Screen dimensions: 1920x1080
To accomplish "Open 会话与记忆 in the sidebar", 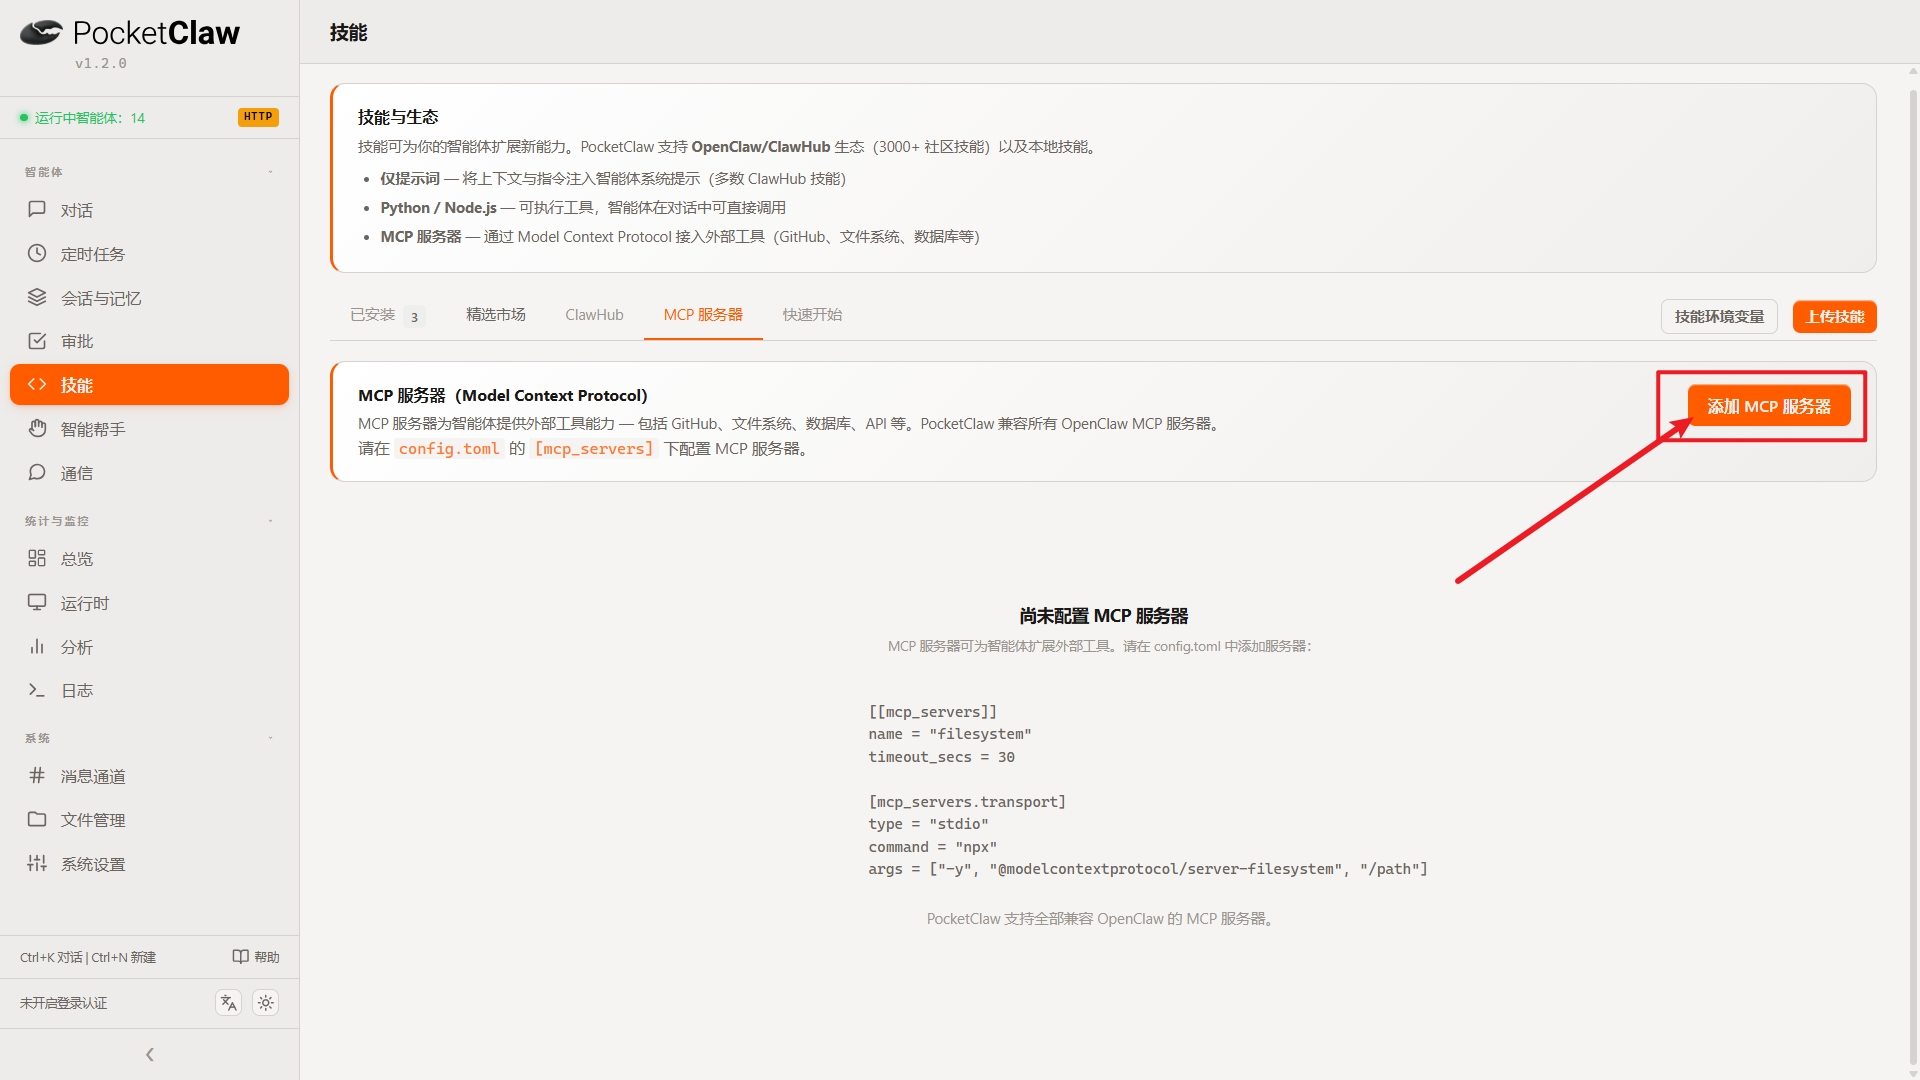I will (x=149, y=298).
